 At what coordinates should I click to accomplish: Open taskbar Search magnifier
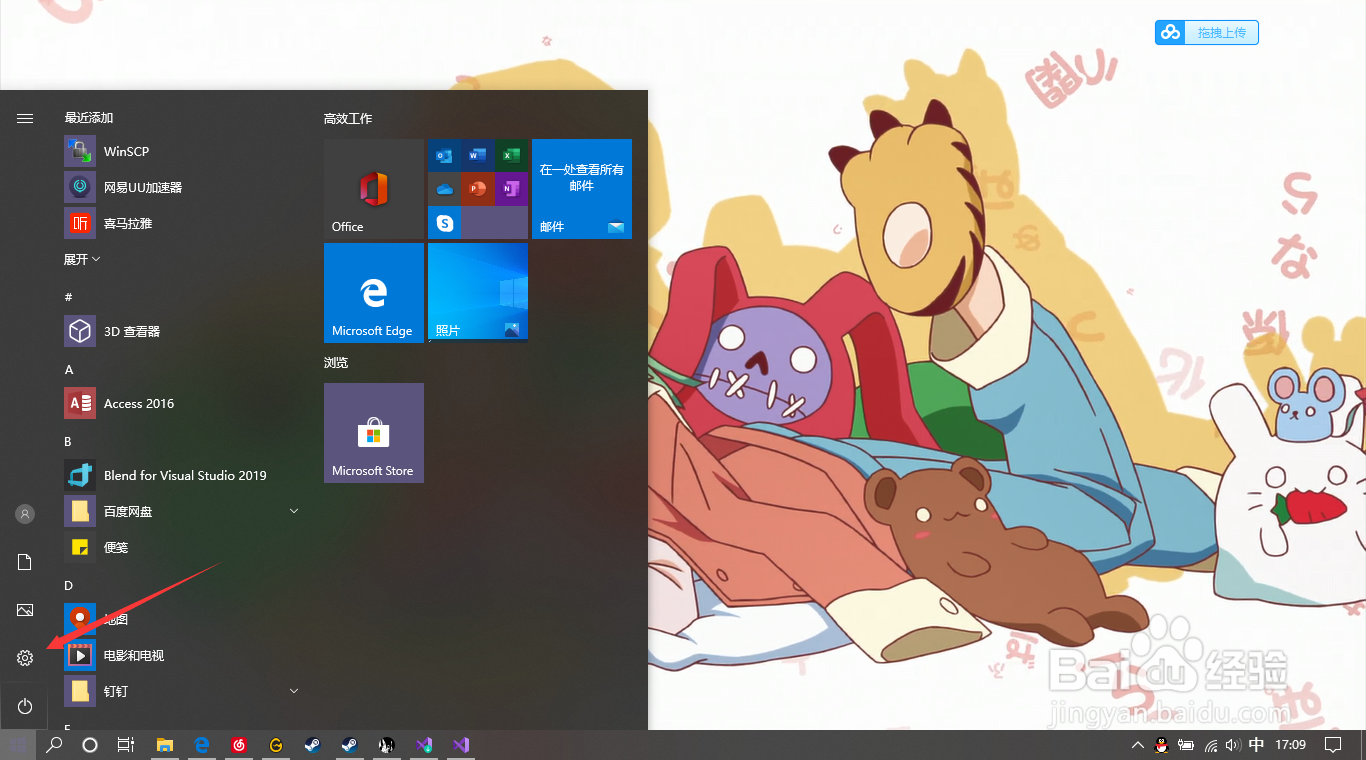55,745
